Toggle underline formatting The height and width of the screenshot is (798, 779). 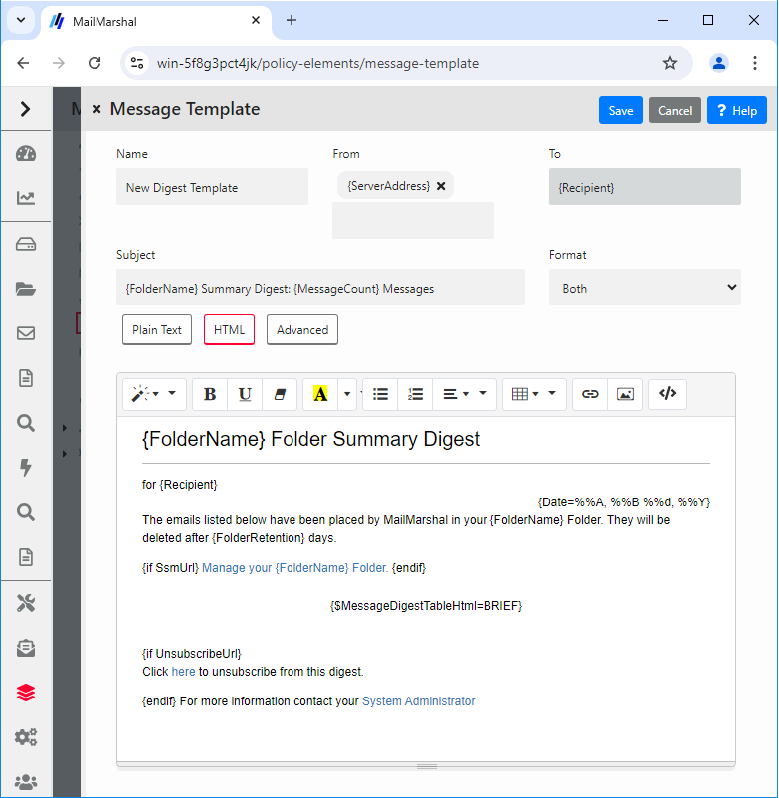tap(245, 394)
